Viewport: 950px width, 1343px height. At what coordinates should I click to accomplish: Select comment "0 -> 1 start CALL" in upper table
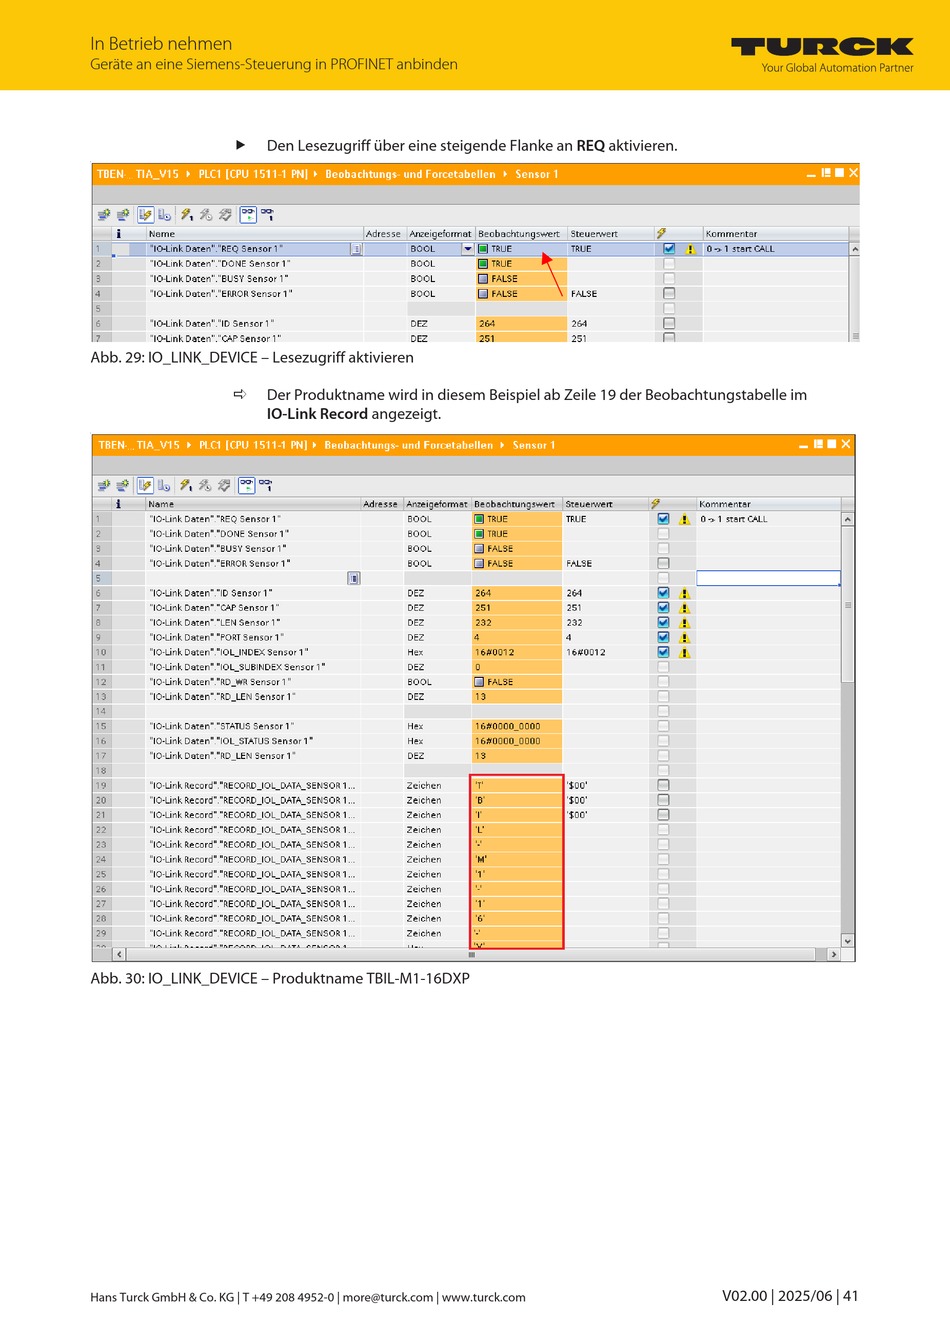pyautogui.click(x=741, y=249)
